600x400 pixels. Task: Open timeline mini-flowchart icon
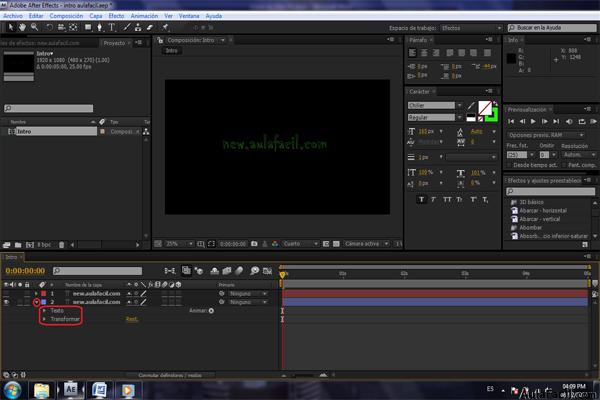coord(170,271)
